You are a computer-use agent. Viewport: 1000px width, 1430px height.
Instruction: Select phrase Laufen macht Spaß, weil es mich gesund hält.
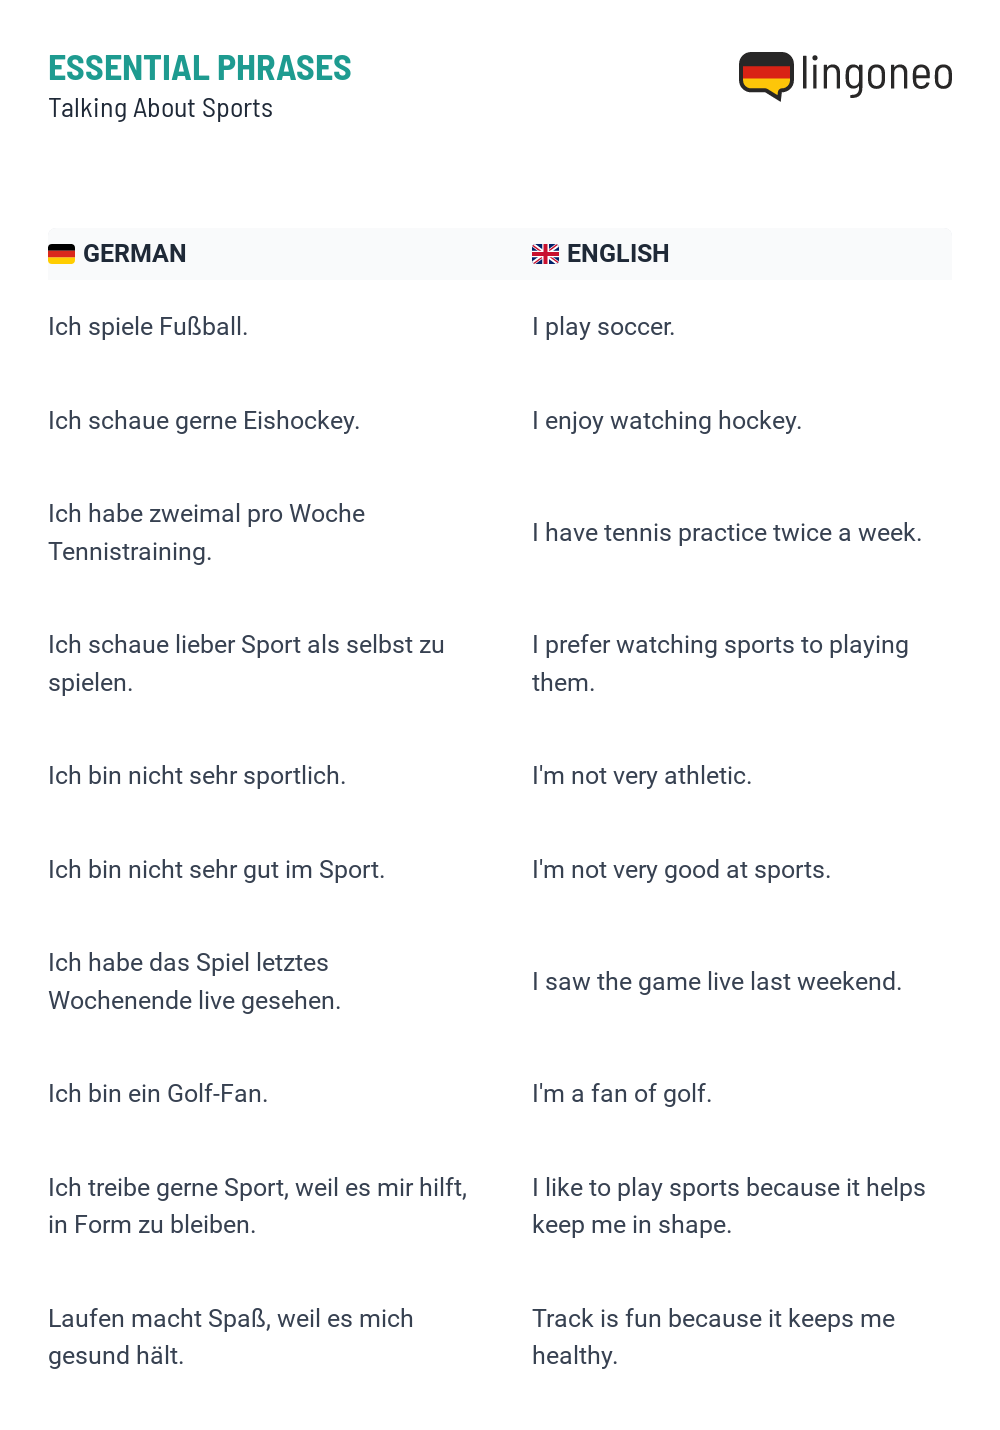(x=231, y=1337)
